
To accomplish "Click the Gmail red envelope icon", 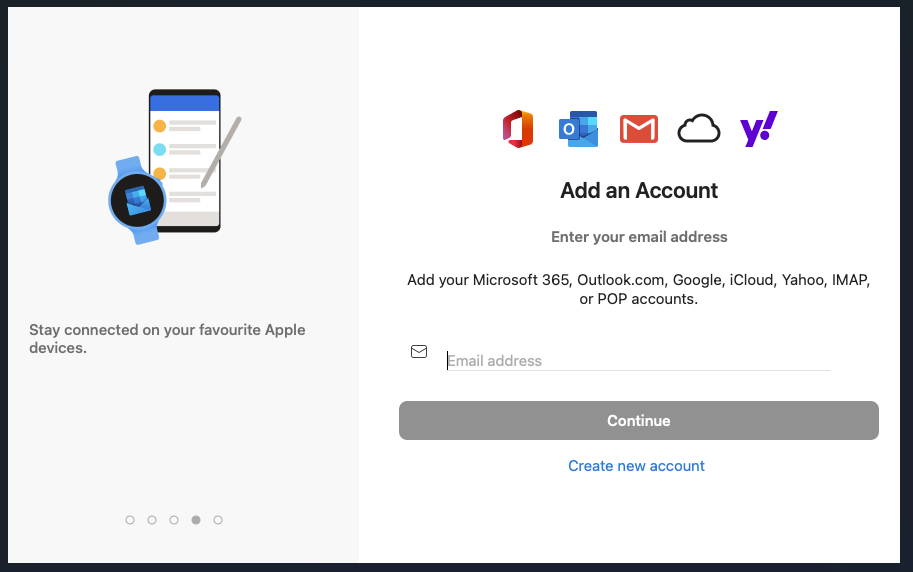I will coord(639,129).
